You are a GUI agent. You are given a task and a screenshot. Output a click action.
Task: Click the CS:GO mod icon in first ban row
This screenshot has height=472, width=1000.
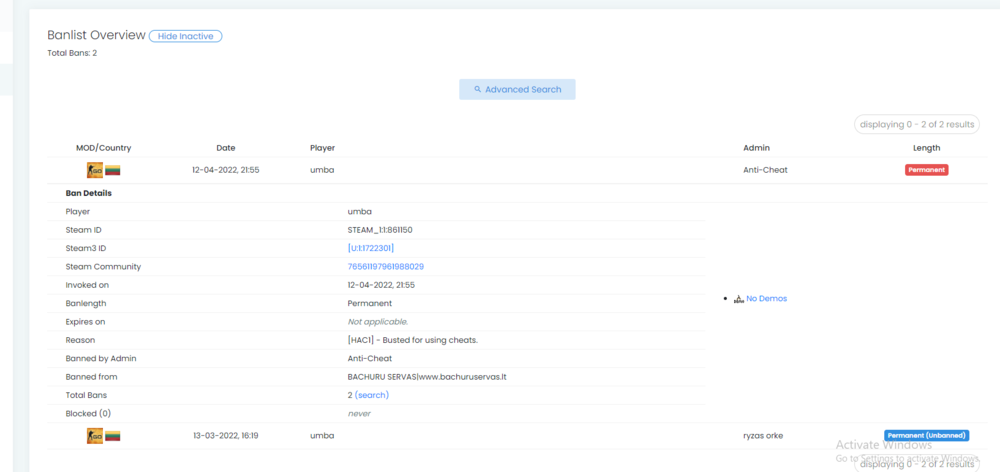coord(94,170)
